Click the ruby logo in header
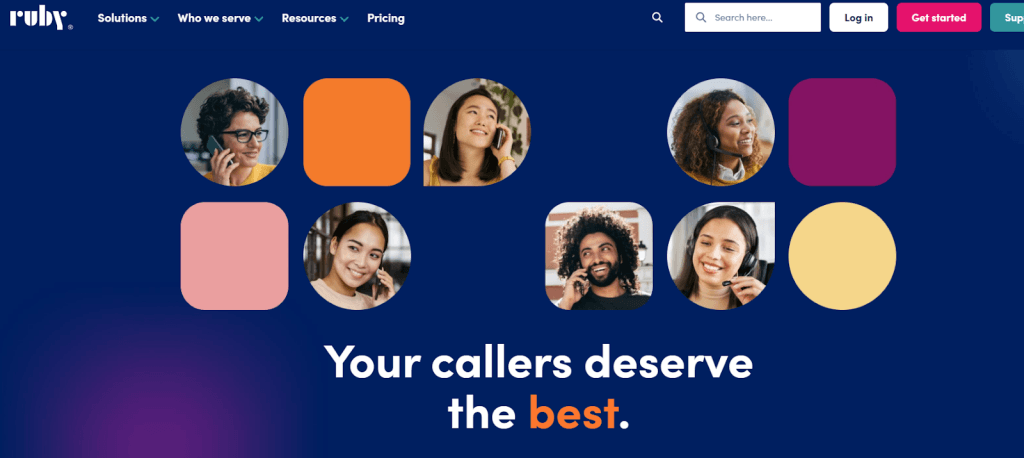The width and height of the screenshot is (1024, 458). [40, 18]
